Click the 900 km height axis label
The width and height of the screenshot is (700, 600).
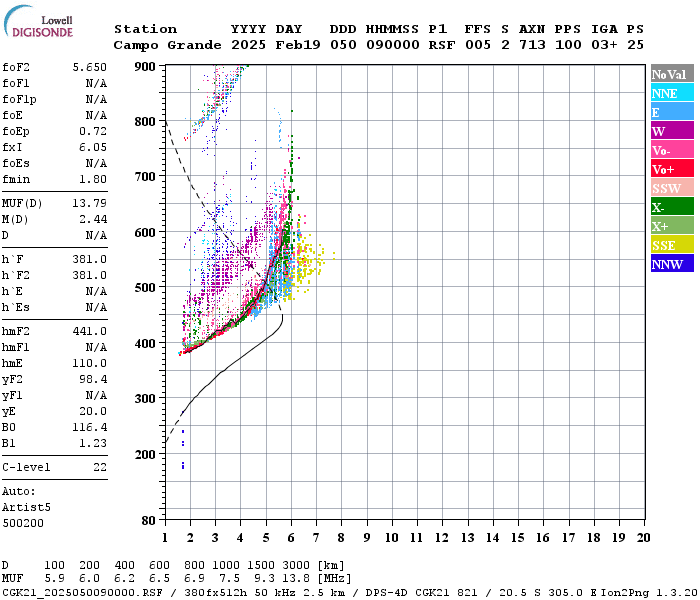pyautogui.click(x=145, y=66)
